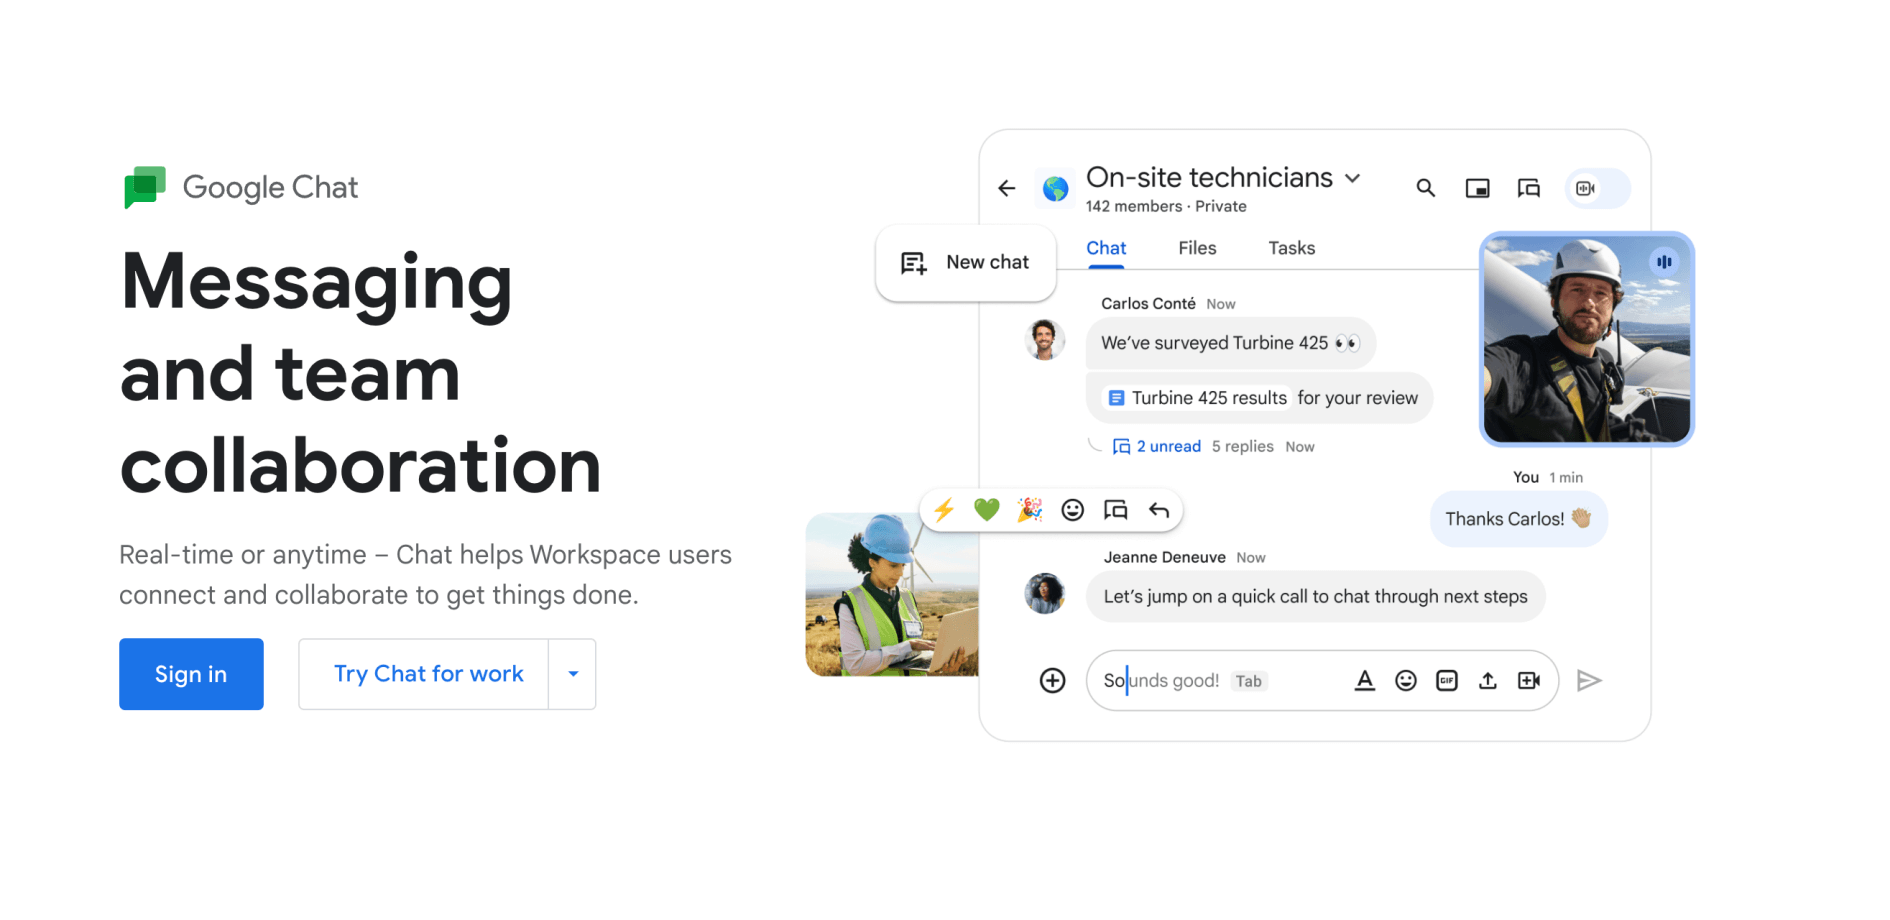Add video meeting link icon in composer
Viewport: 1890px width, 920px height.
pos(1529,681)
